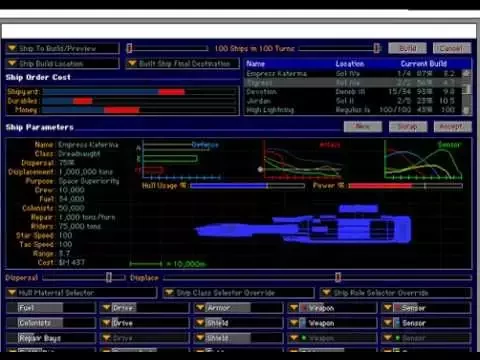
Task: Select the Empress Katerina row in ship list
Action: [354, 74]
